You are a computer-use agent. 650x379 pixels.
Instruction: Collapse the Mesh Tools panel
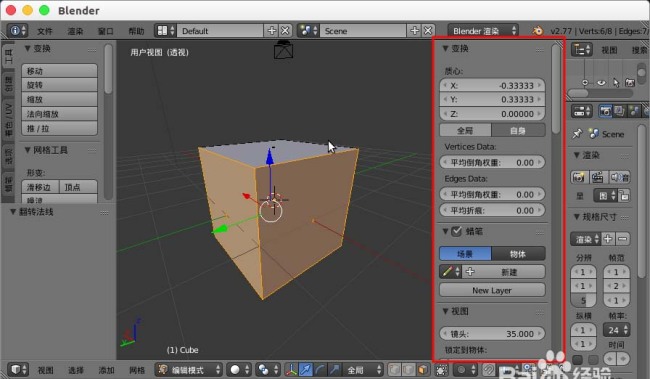tap(28, 150)
